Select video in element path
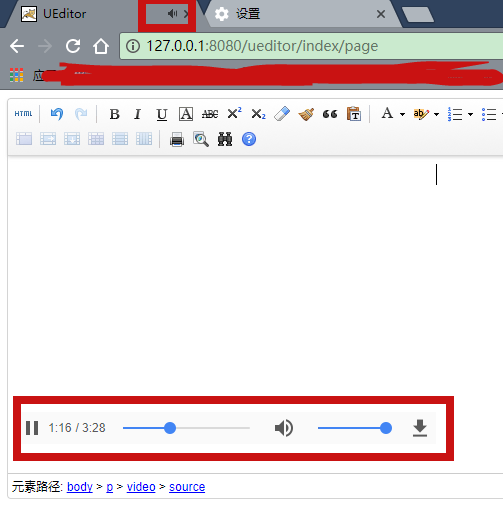The image size is (503, 509). (141, 487)
